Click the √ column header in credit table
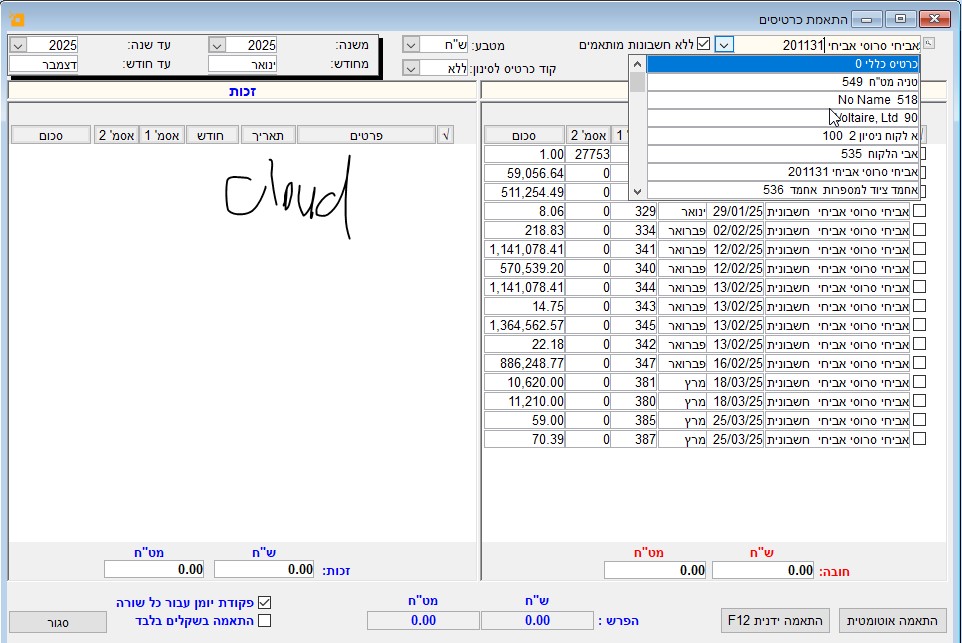The width and height of the screenshot is (962, 643). 445,135
